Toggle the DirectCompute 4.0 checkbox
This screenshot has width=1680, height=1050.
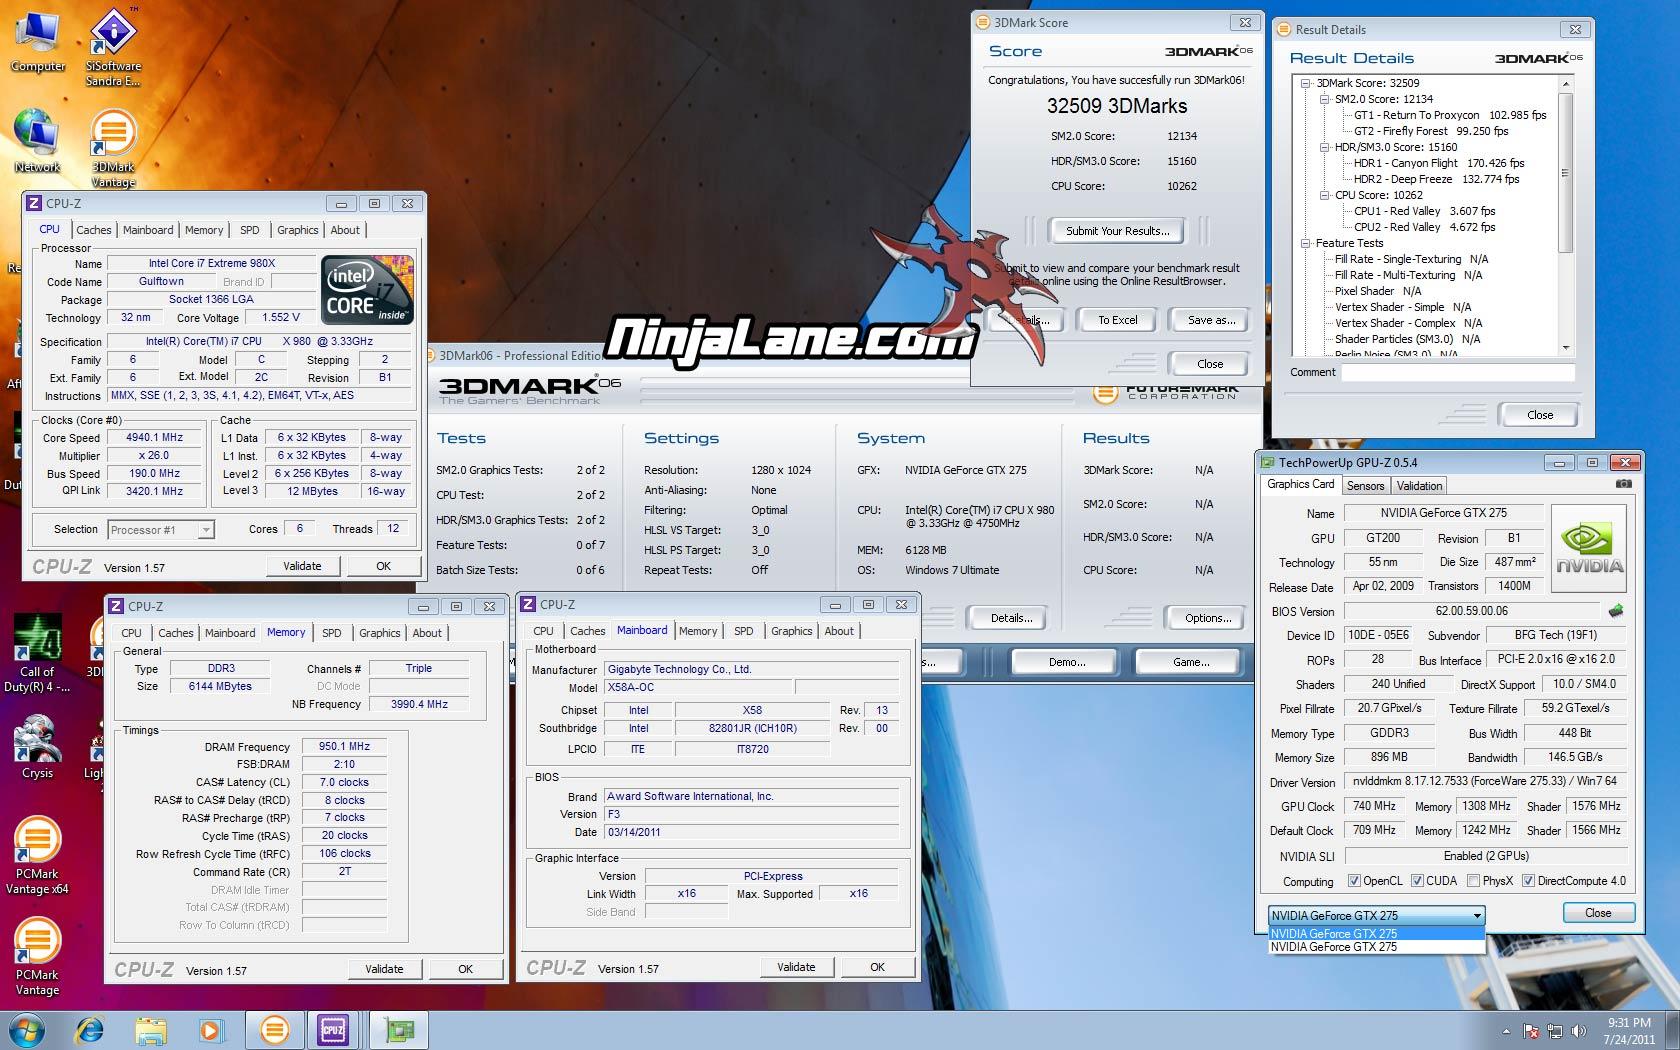click(x=1528, y=881)
